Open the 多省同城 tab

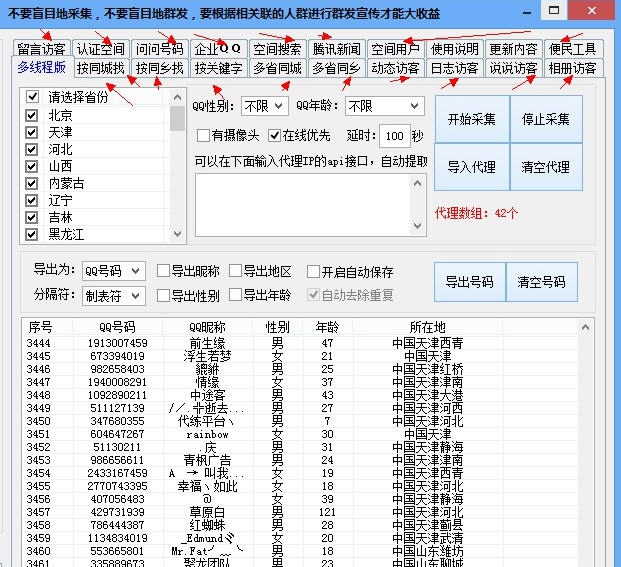click(x=277, y=68)
